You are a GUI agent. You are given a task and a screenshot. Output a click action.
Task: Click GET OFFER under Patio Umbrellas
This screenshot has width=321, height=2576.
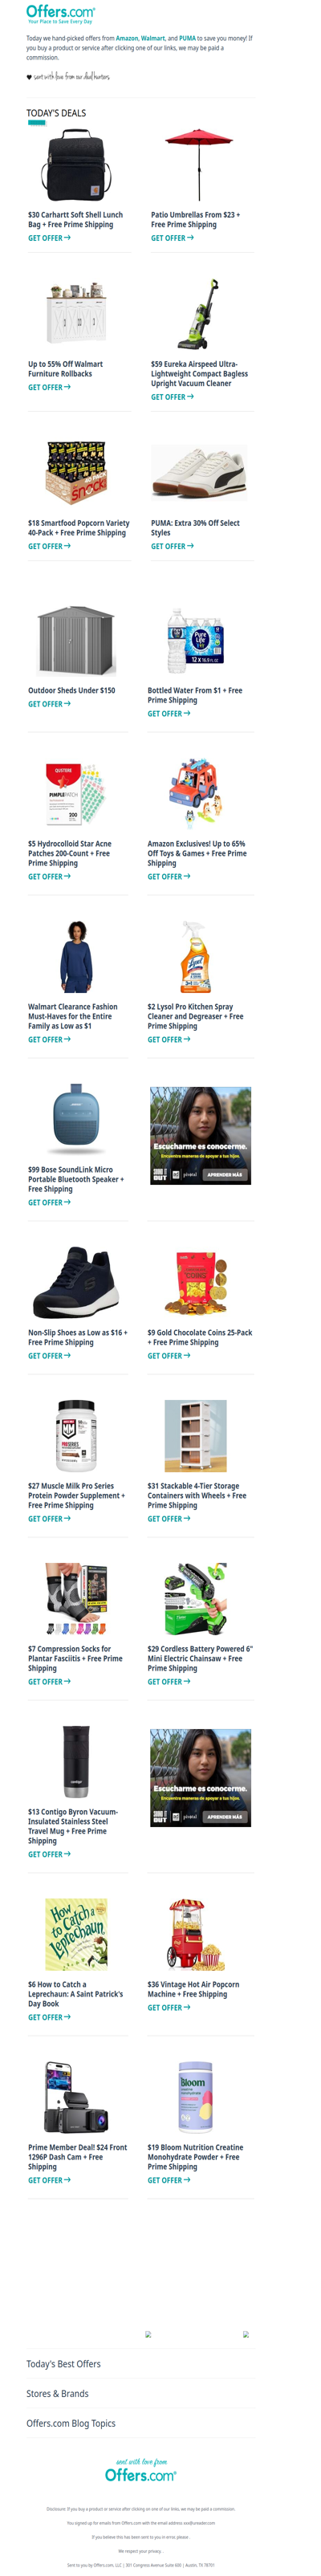pos(172,238)
